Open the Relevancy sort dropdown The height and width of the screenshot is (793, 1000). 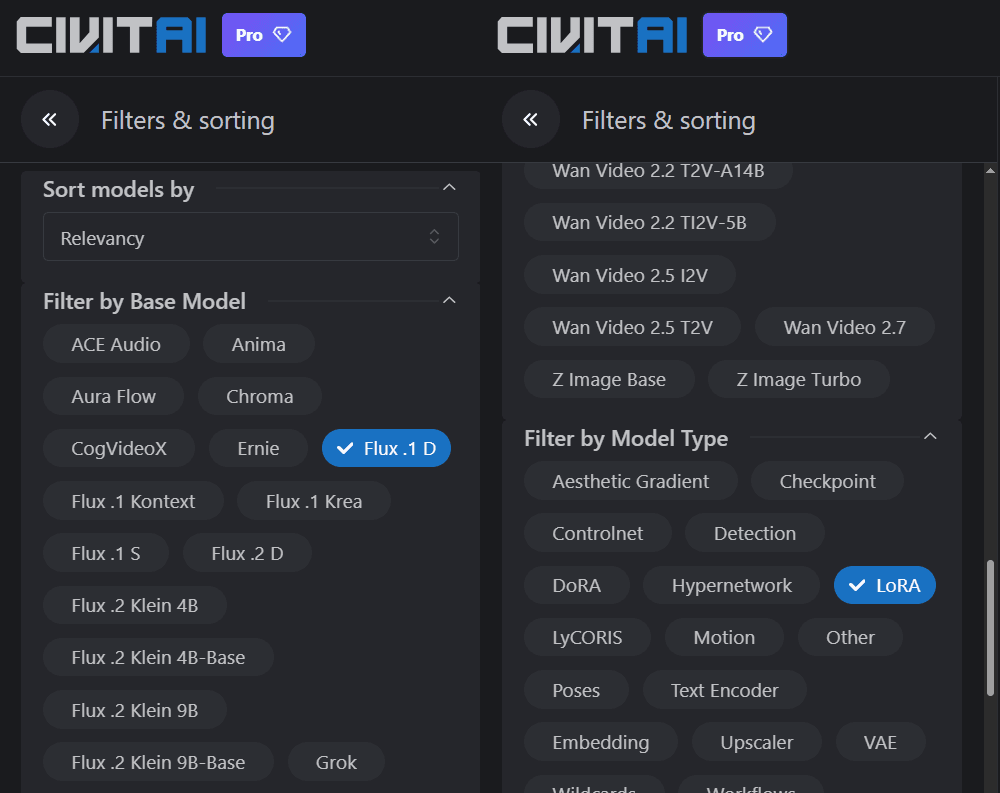point(251,237)
